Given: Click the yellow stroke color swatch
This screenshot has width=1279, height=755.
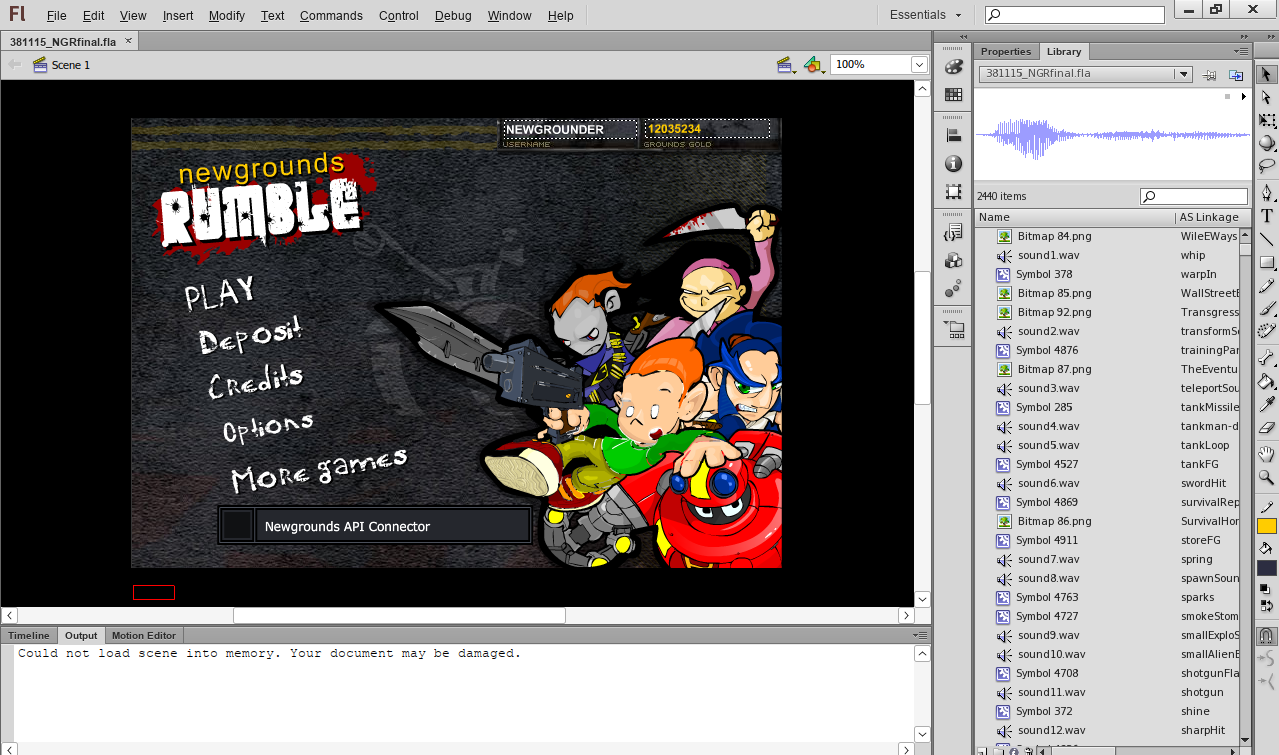Looking at the screenshot, I should (1266, 526).
